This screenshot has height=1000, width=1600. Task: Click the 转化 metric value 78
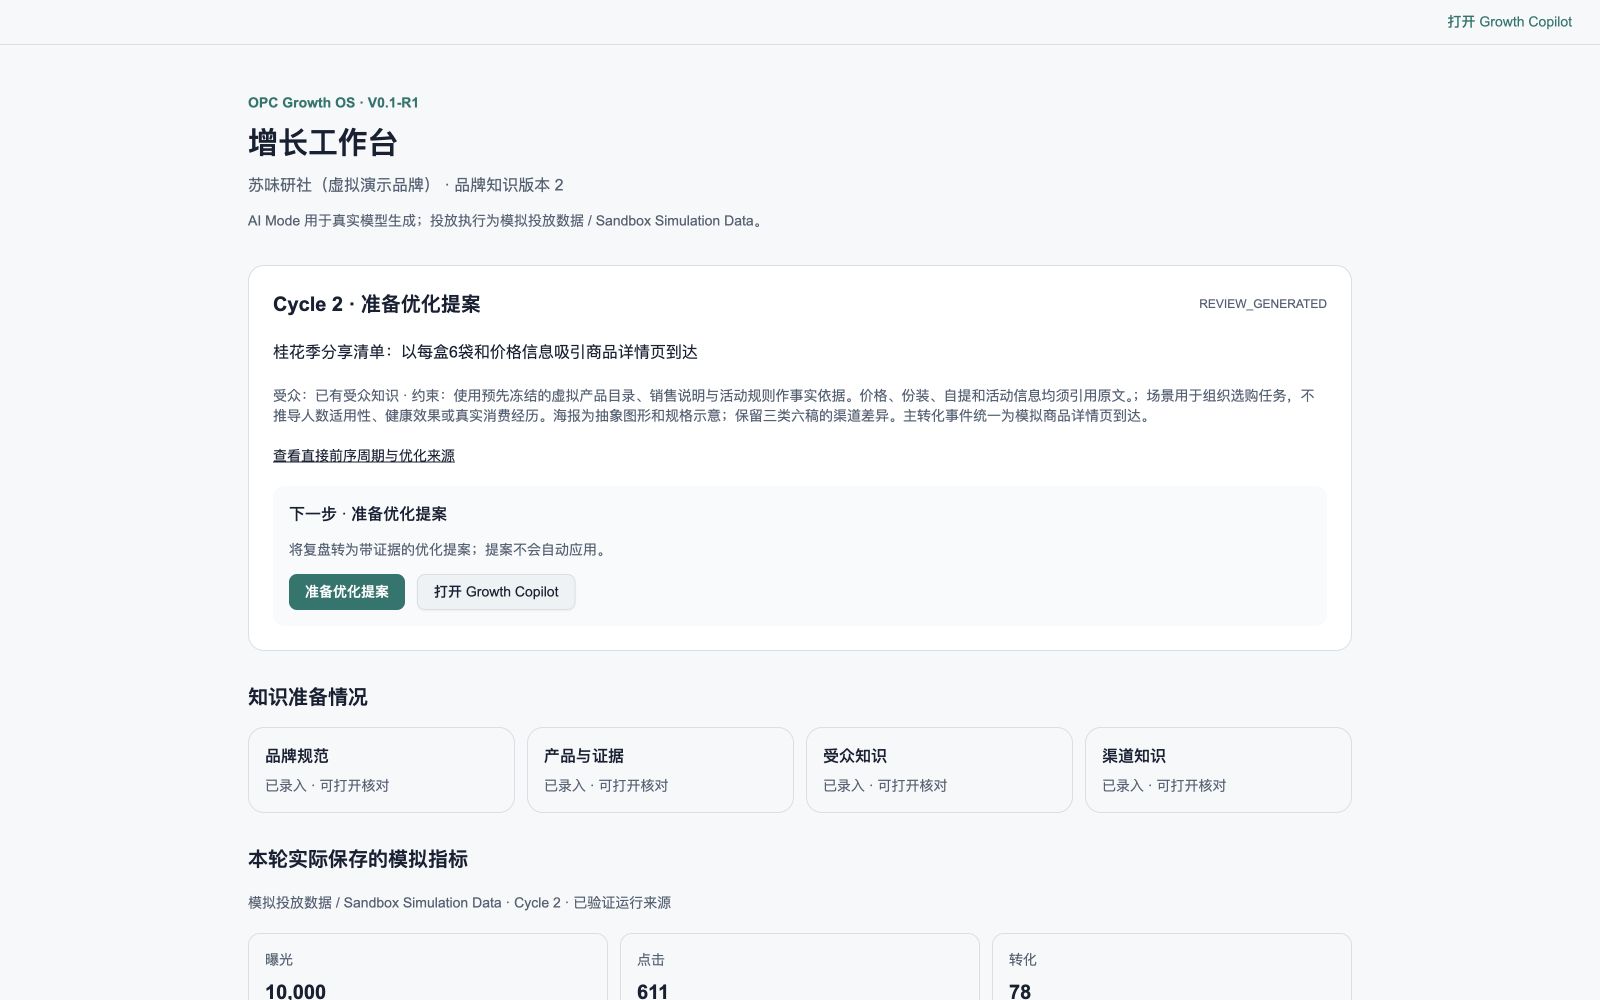point(1020,991)
